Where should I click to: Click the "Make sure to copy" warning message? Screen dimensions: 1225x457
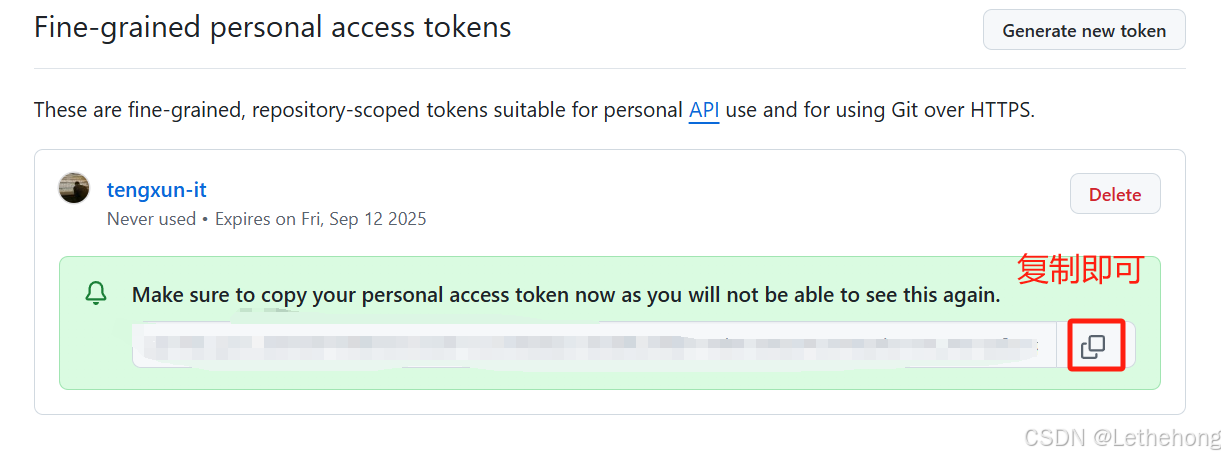[566, 295]
